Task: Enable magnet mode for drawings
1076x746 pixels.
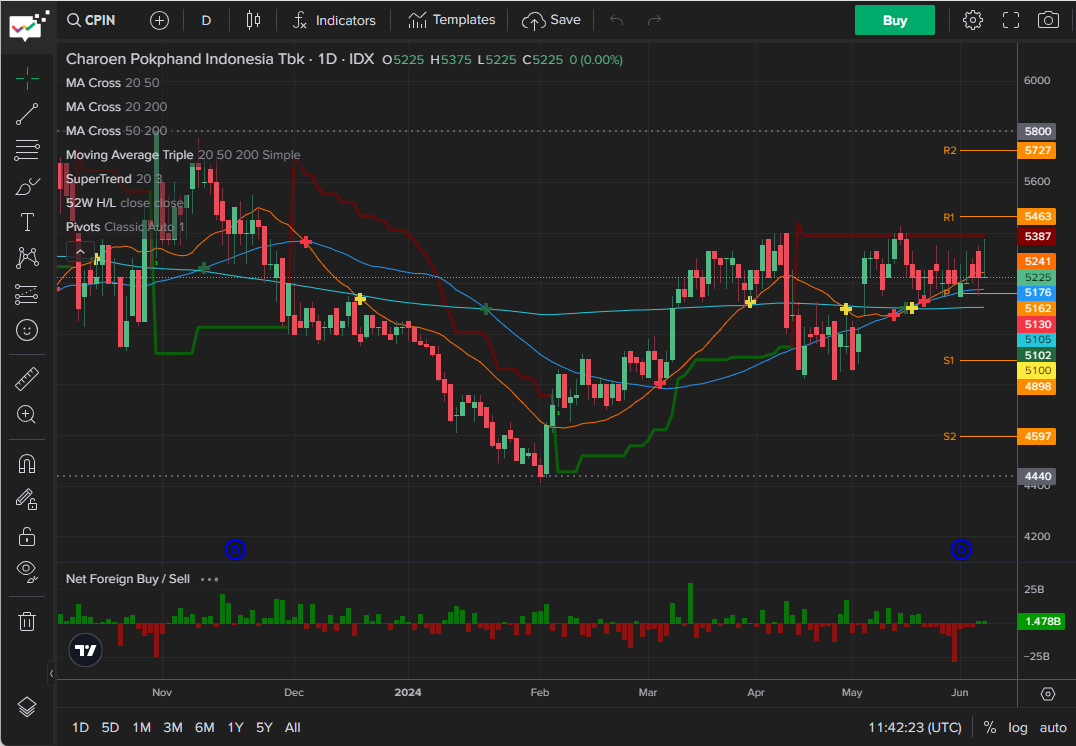Action: click(27, 464)
